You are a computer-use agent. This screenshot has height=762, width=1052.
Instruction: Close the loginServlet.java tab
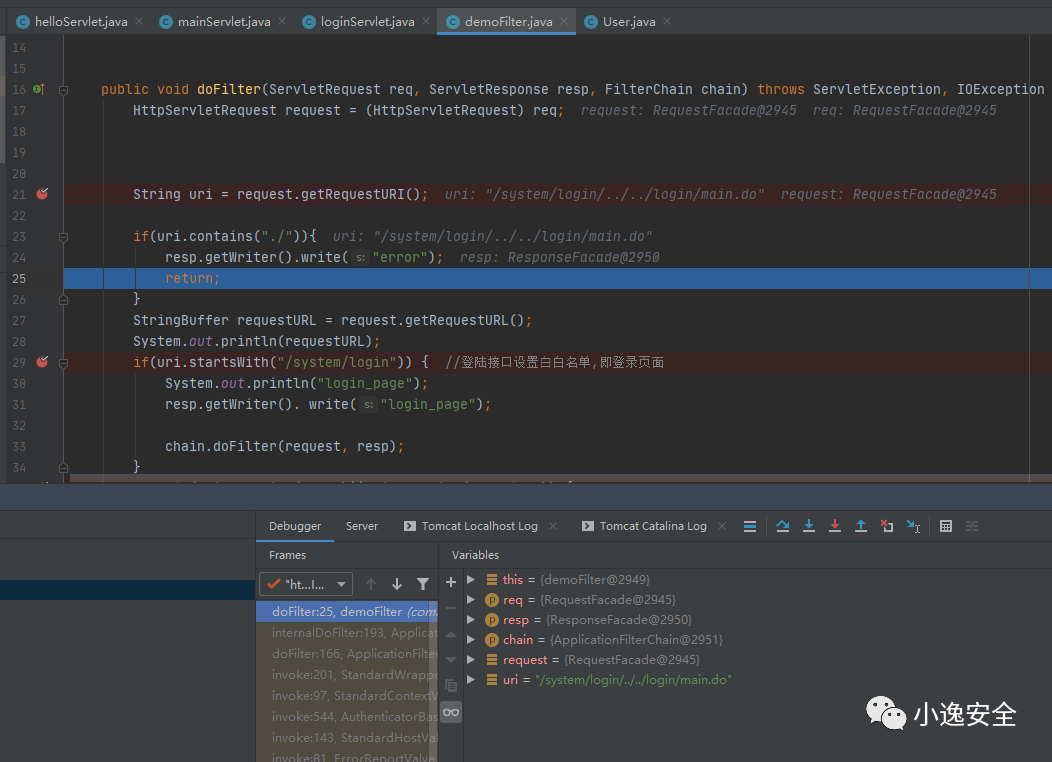click(426, 21)
